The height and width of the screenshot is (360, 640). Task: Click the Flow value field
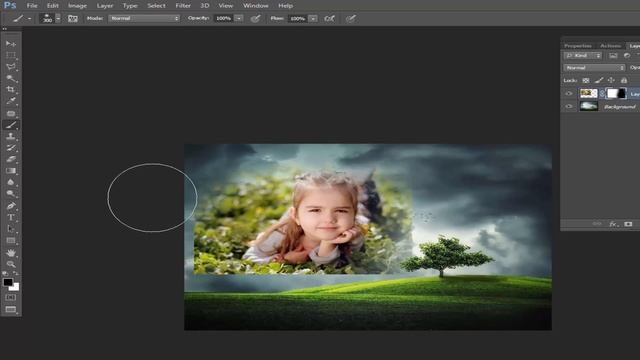pyautogui.click(x=298, y=18)
